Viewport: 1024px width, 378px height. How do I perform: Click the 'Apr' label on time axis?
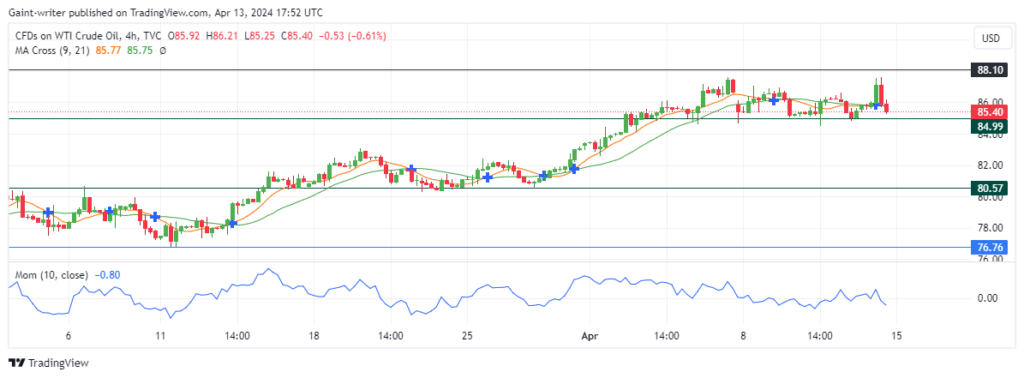589,336
